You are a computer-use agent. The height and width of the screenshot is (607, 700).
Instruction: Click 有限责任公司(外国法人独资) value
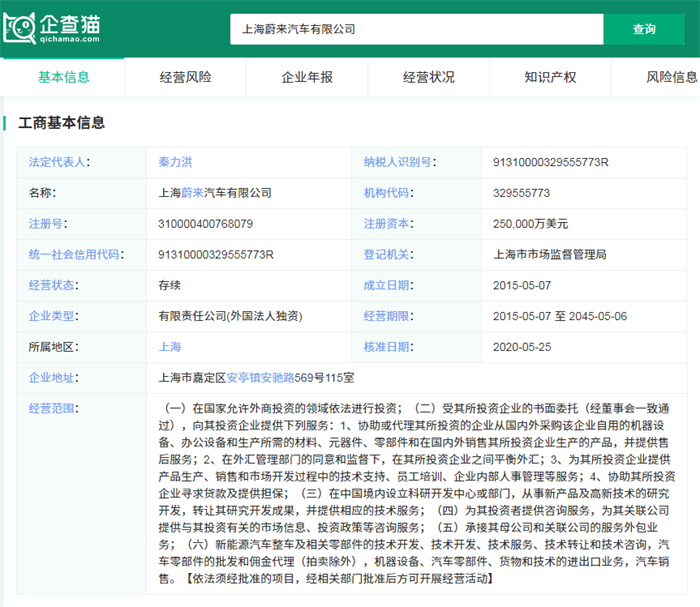230,316
